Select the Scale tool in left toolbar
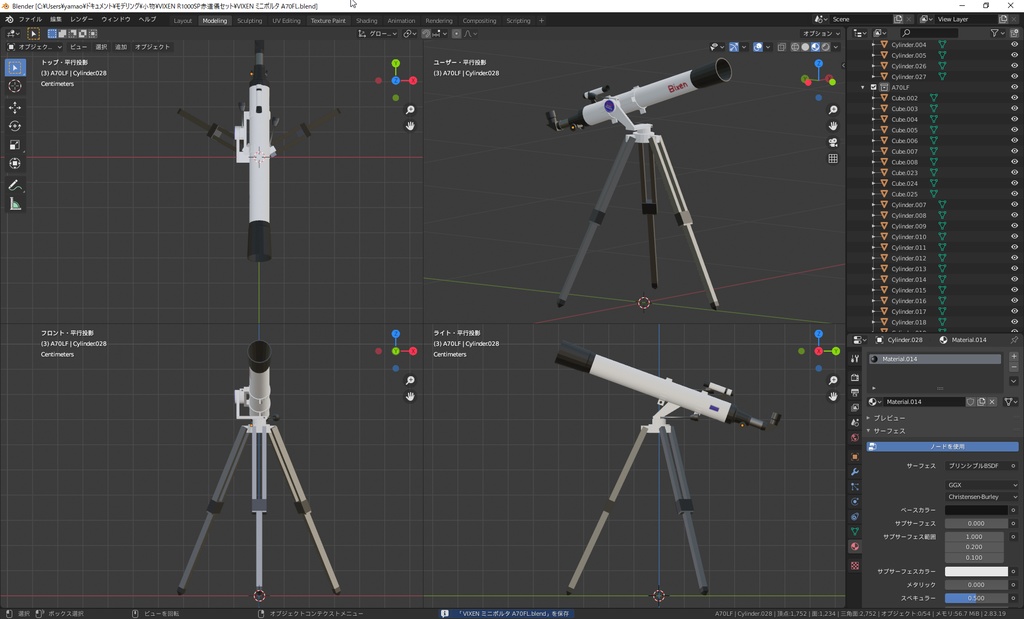Screen dimensions: 1024x619 click(15, 145)
